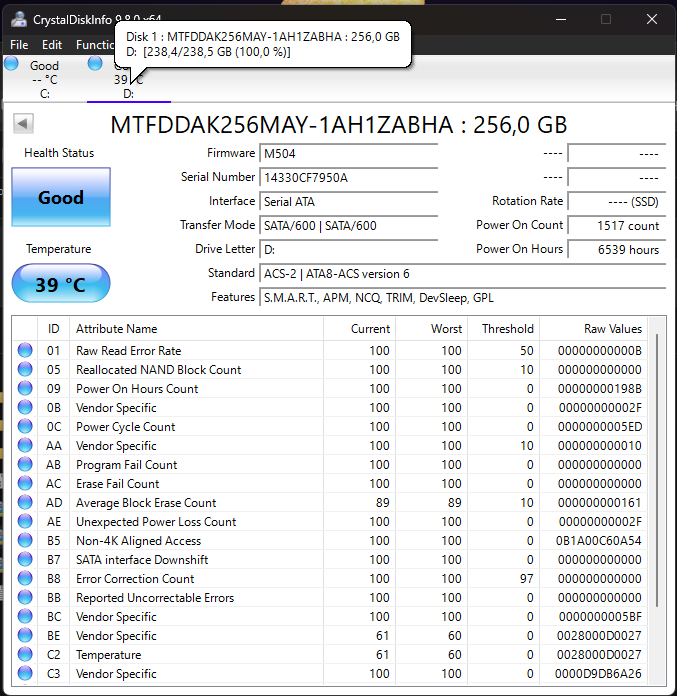Click the status orb for SATA interface Downshift
This screenshot has width=677, height=696.
(25, 559)
